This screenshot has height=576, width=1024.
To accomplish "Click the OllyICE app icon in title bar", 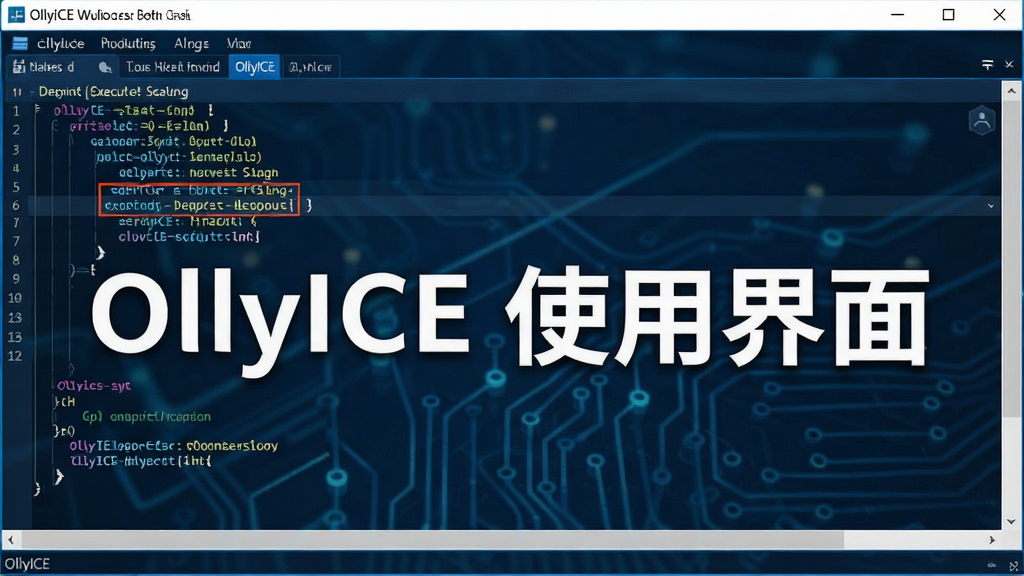I will point(16,14).
